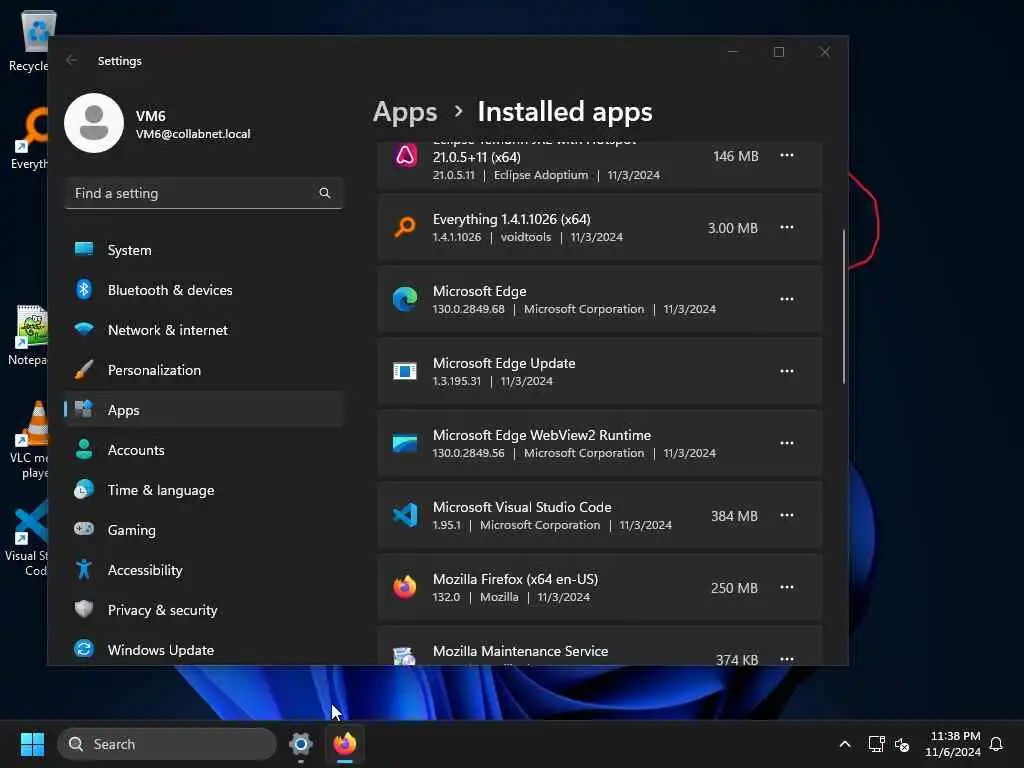Open Bluetooth & devices settings

(x=204, y=290)
